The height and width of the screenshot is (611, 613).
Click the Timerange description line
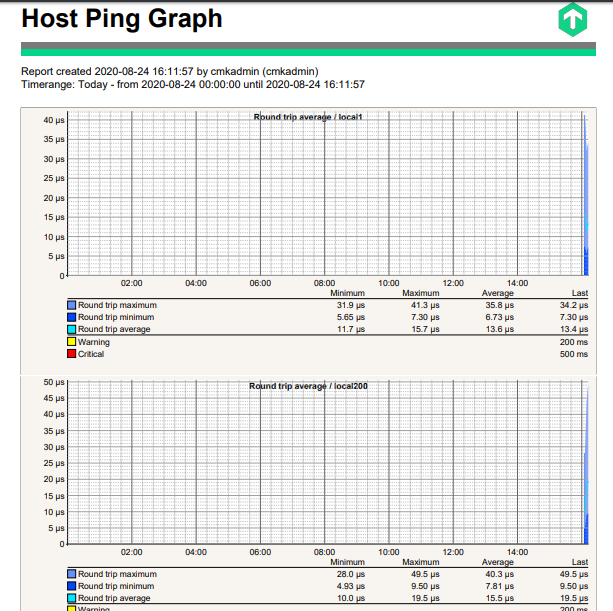192,85
